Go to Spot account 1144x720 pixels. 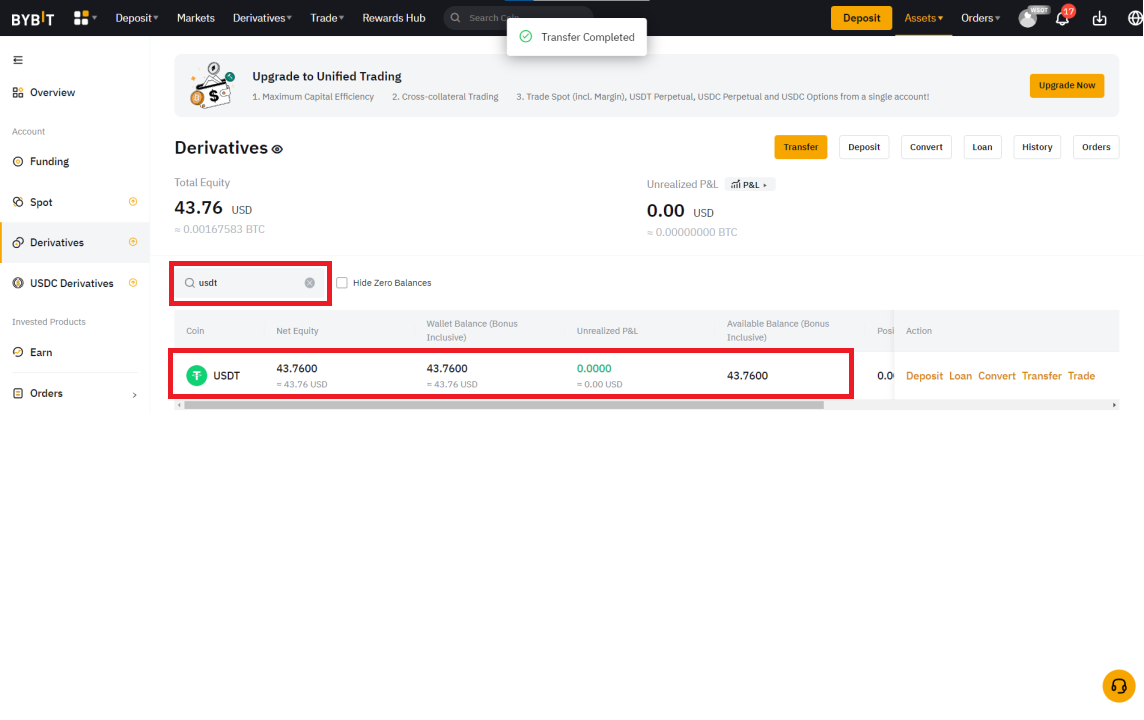(x=41, y=202)
